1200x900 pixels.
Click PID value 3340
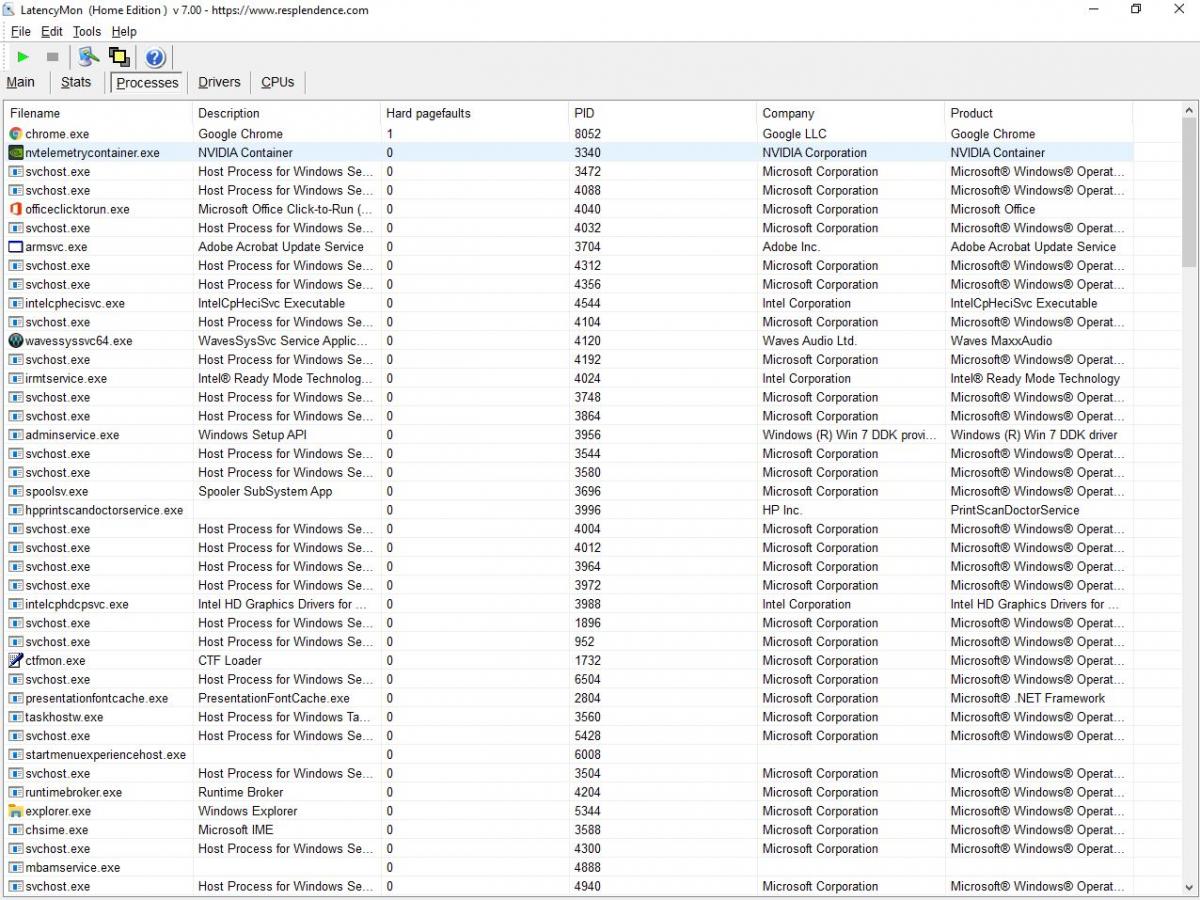pyautogui.click(x=588, y=153)
